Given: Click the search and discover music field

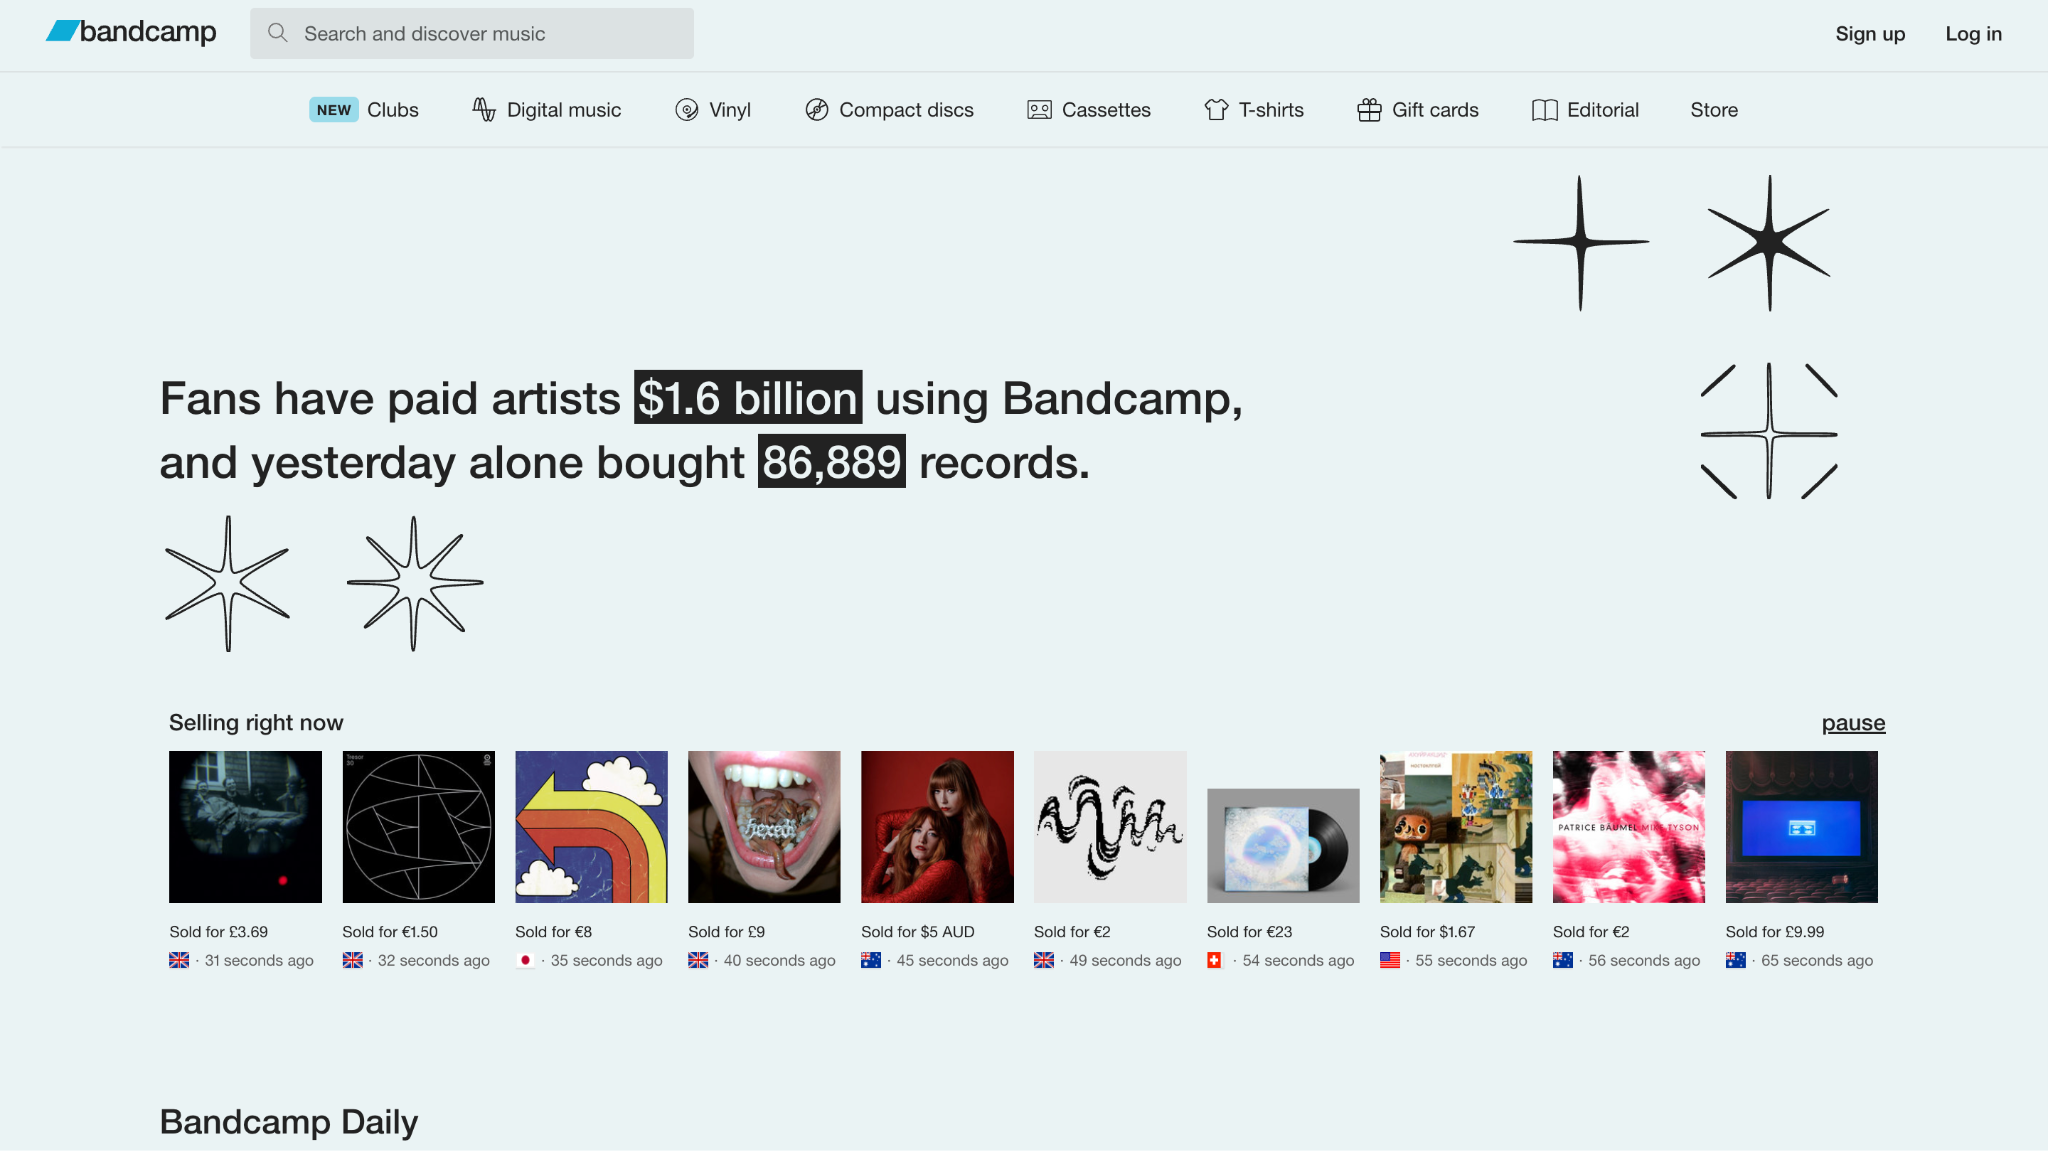Looking at the screenshot, I should tap(470, 33).
